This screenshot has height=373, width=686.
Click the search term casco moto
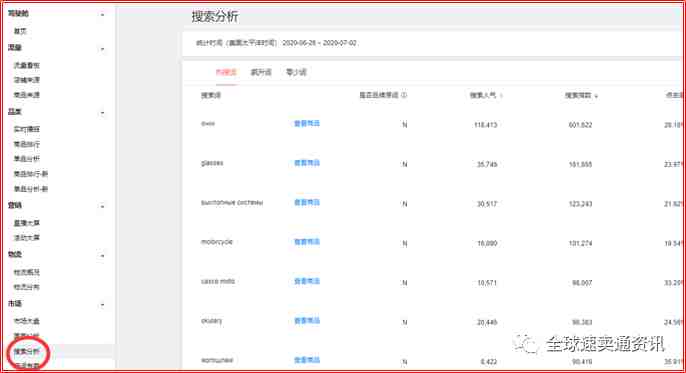(218, 281)
